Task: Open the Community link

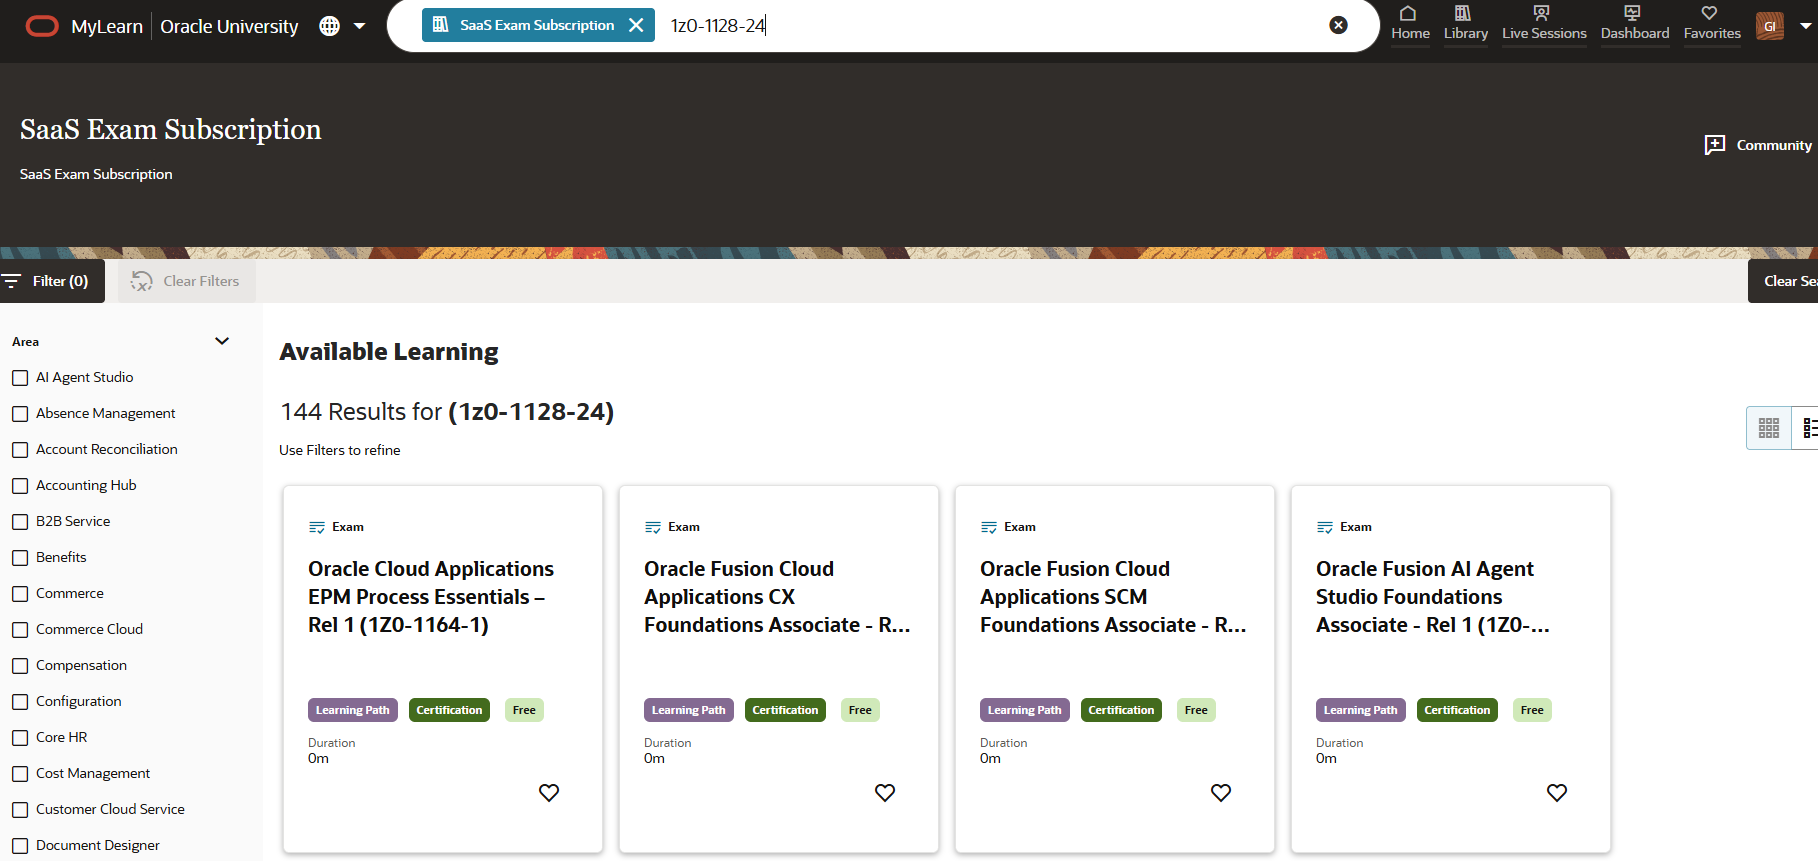Action: pos(1757,145)
